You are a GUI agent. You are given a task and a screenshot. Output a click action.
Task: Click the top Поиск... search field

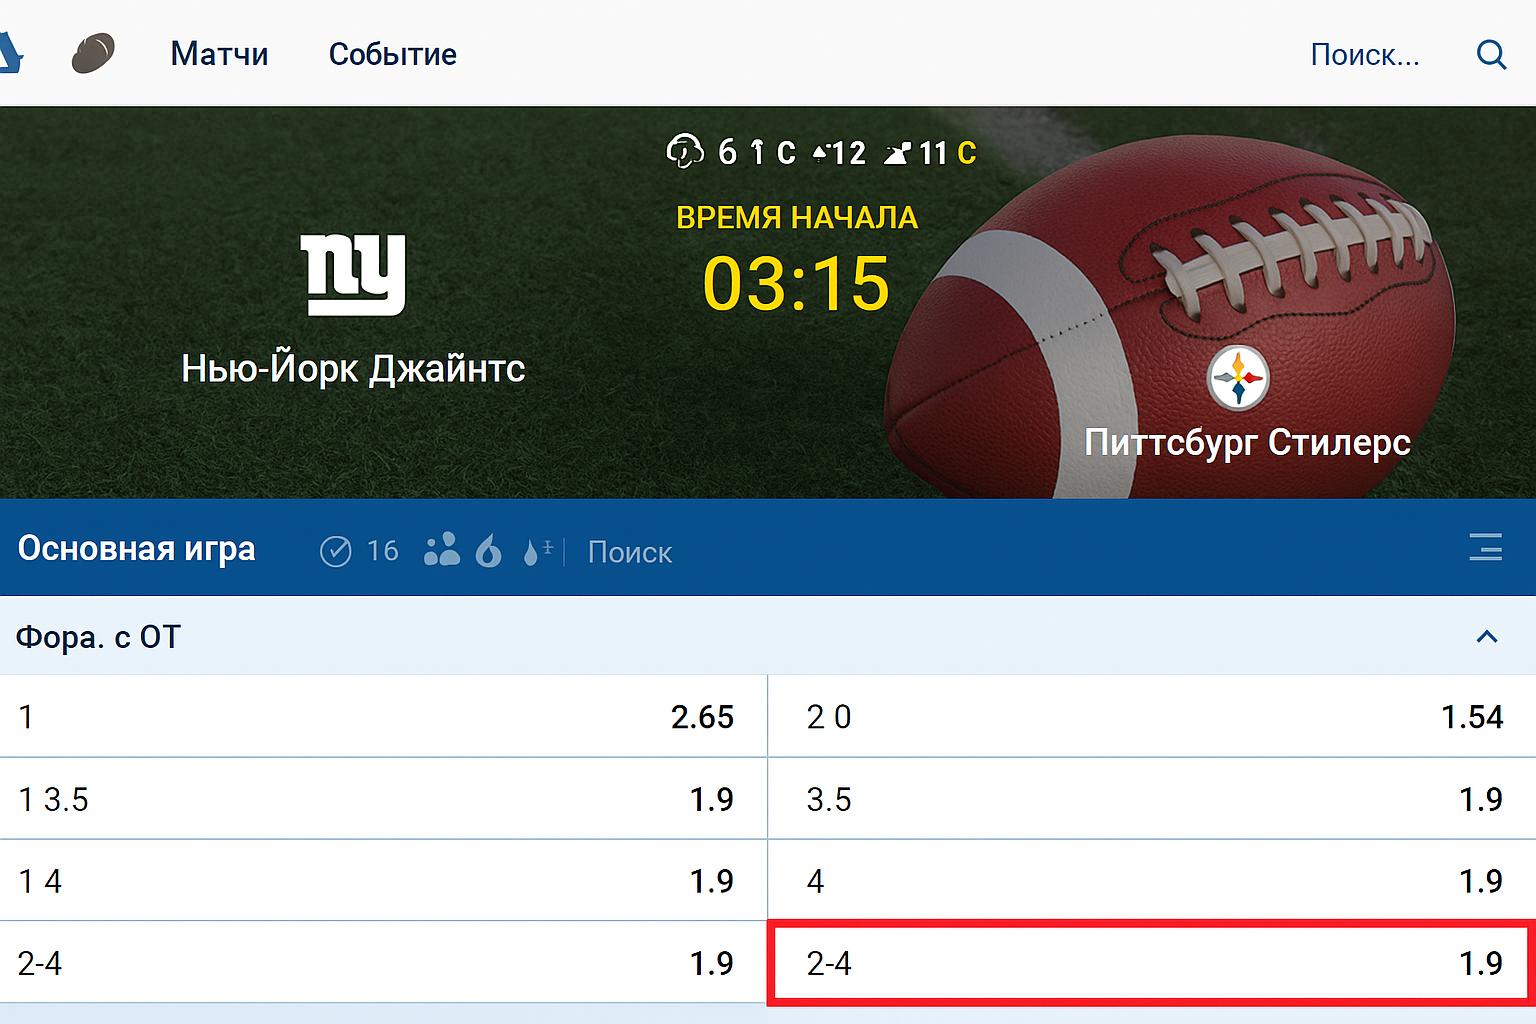click(x=1364, y=55)
